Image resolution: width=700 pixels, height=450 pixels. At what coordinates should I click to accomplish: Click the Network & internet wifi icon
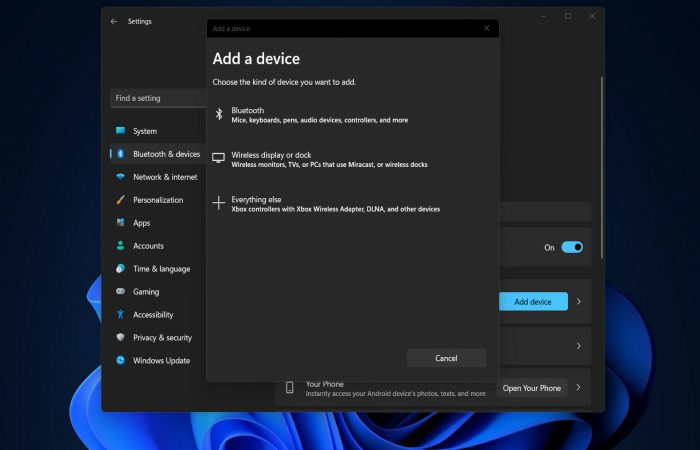(120, 176)
